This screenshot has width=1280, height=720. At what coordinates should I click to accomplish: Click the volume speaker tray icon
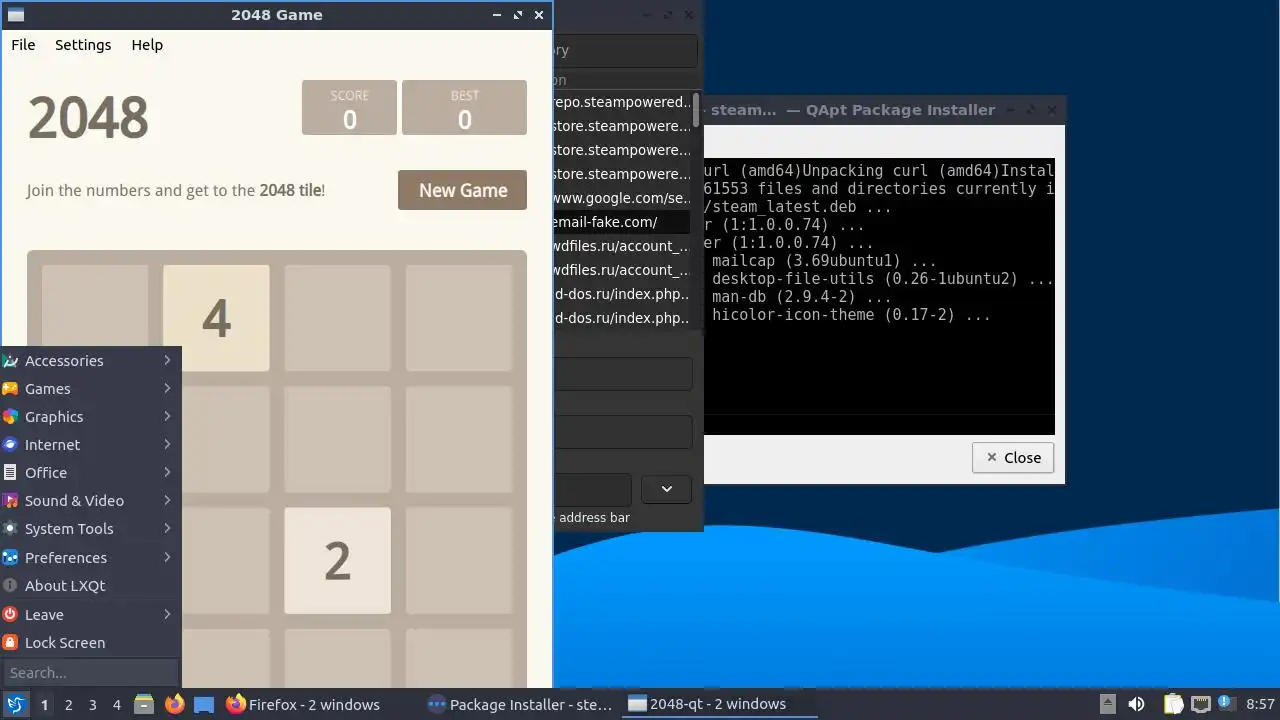click(1136, 704)
